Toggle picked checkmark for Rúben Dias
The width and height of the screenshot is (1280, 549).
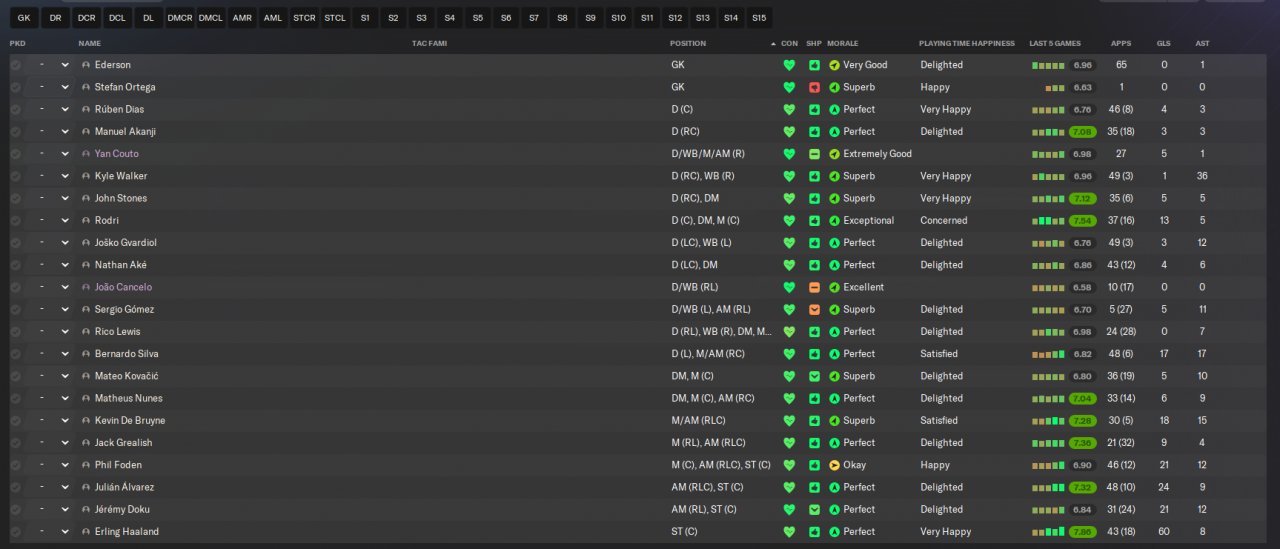(x=15, y=109)
